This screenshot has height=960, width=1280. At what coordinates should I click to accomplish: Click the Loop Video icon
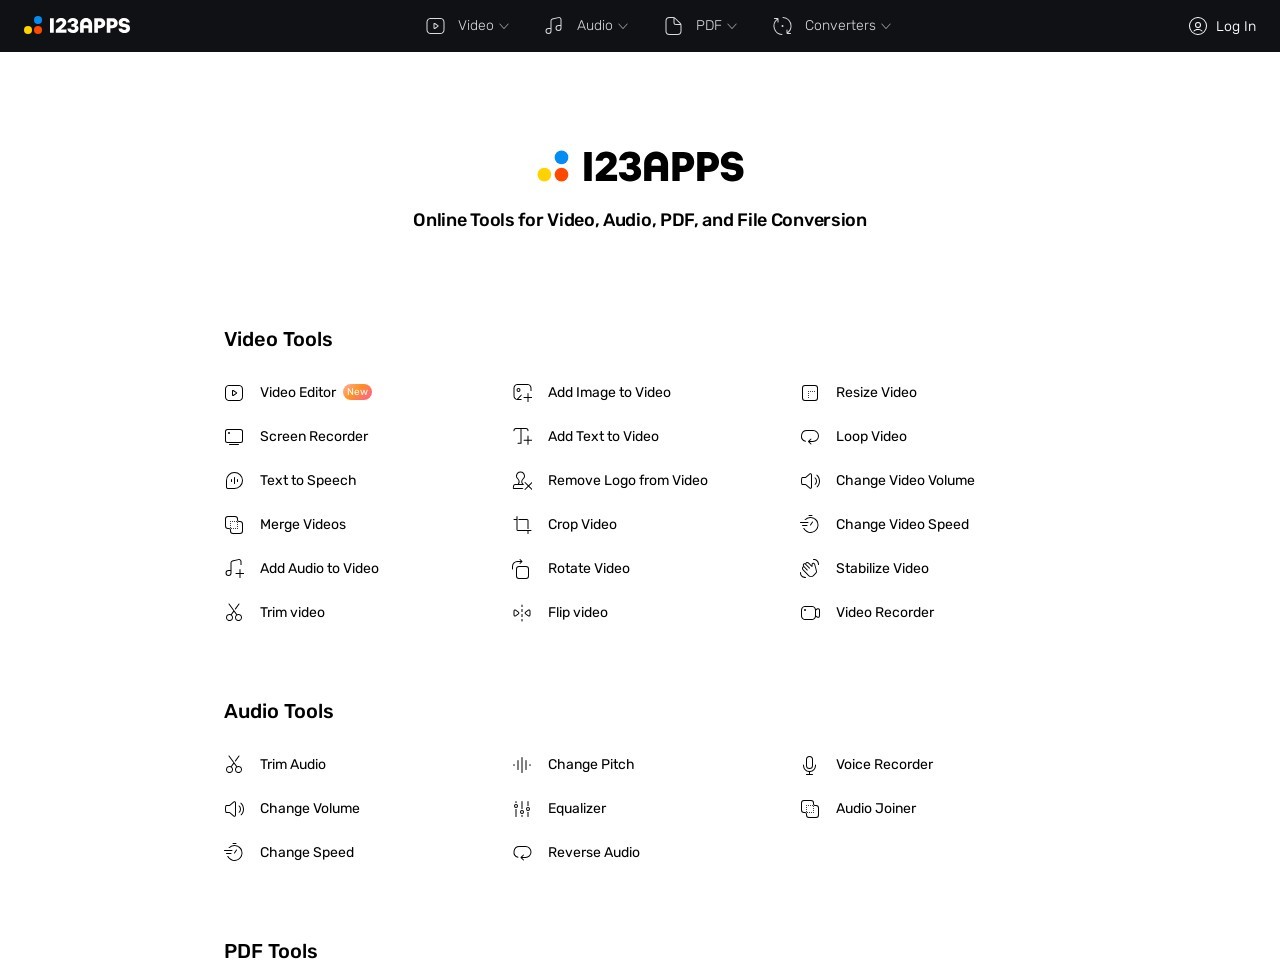(x=810, y=437)
